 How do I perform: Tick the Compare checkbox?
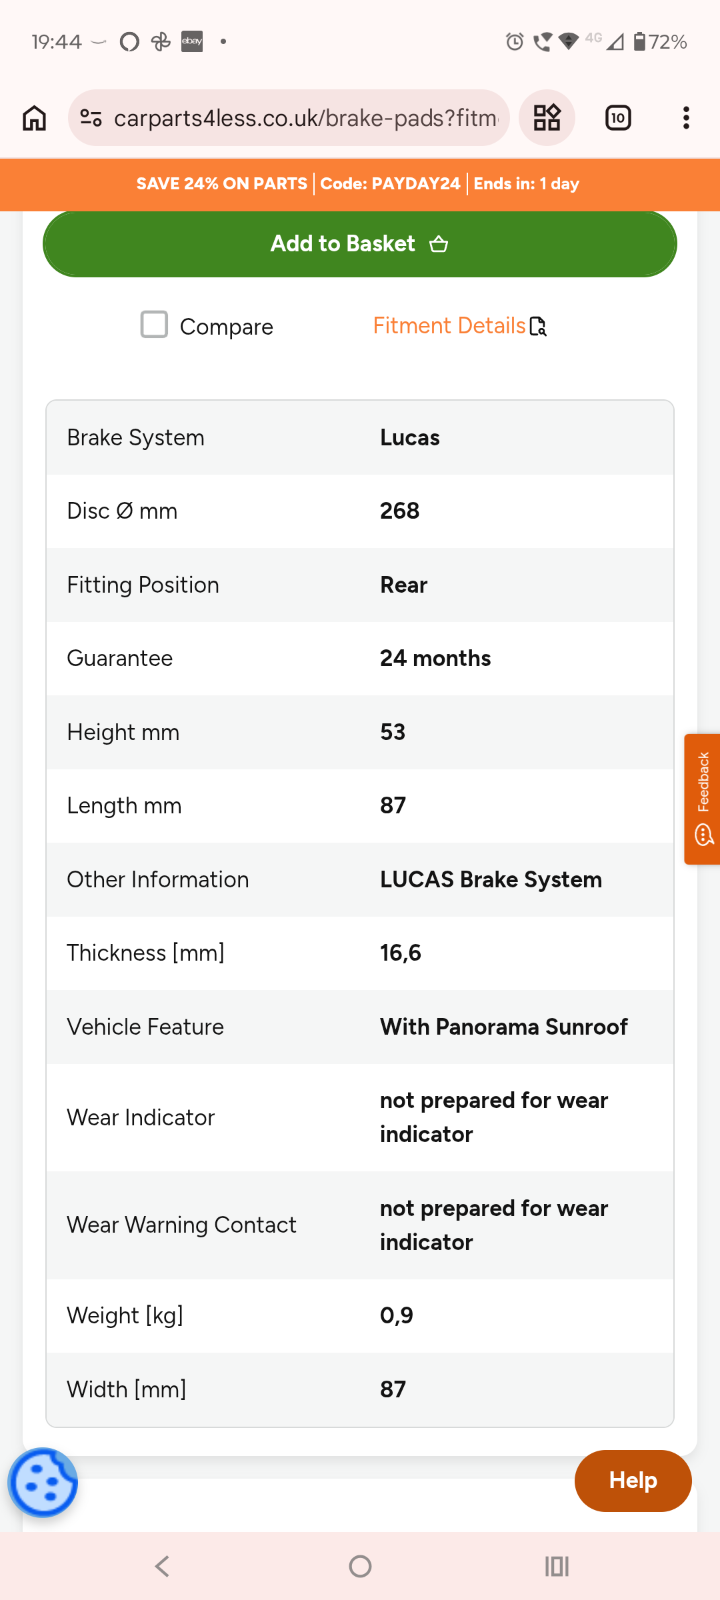point(154,324)
